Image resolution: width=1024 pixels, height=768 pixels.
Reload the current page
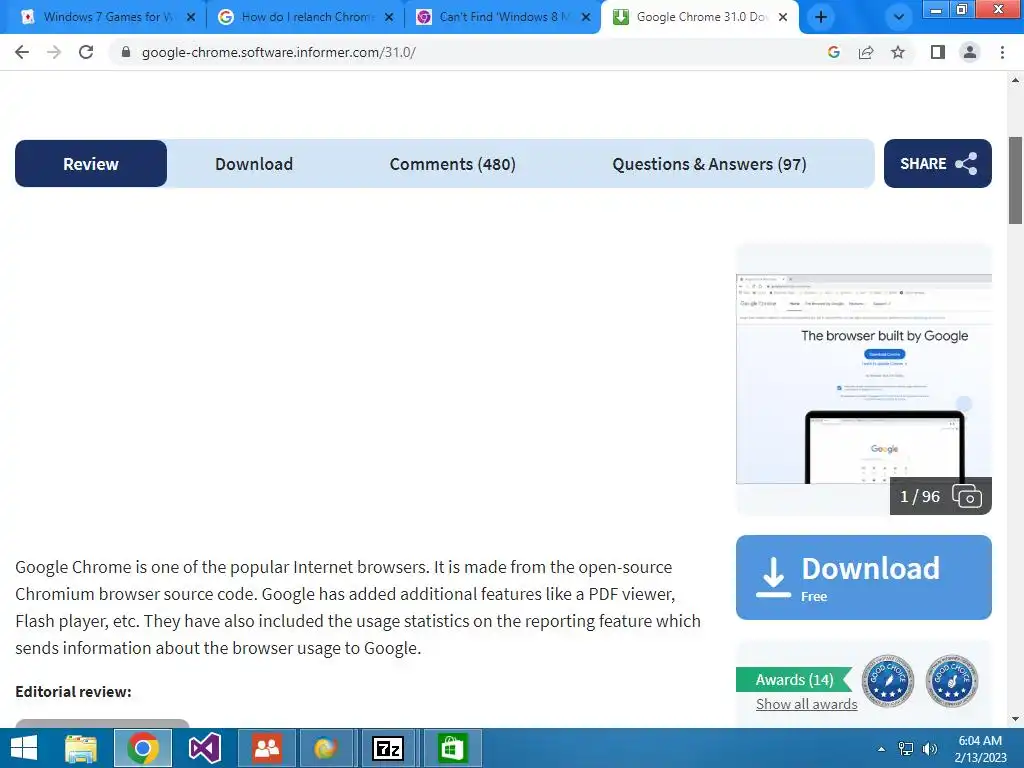pos(86,52)
